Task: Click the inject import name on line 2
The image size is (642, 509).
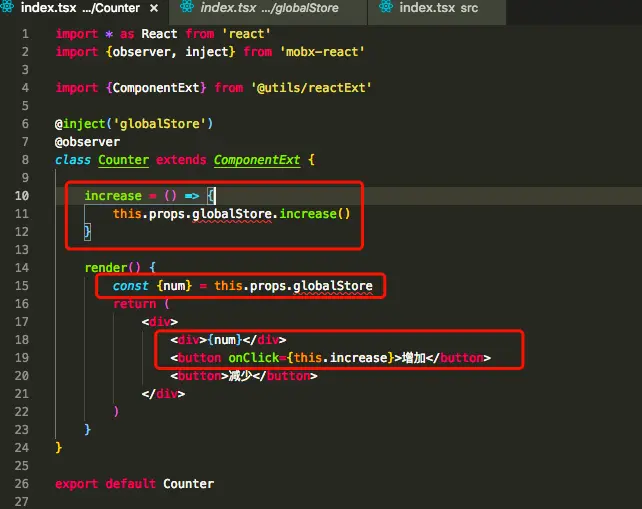Action: pos(207,52)
